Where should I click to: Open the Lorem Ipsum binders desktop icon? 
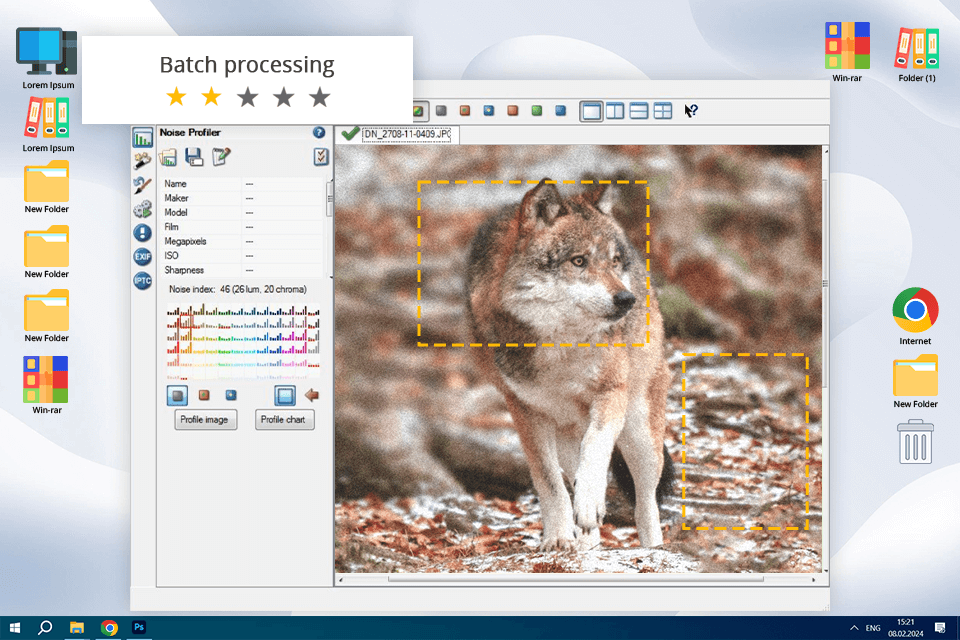coord(48,126)
